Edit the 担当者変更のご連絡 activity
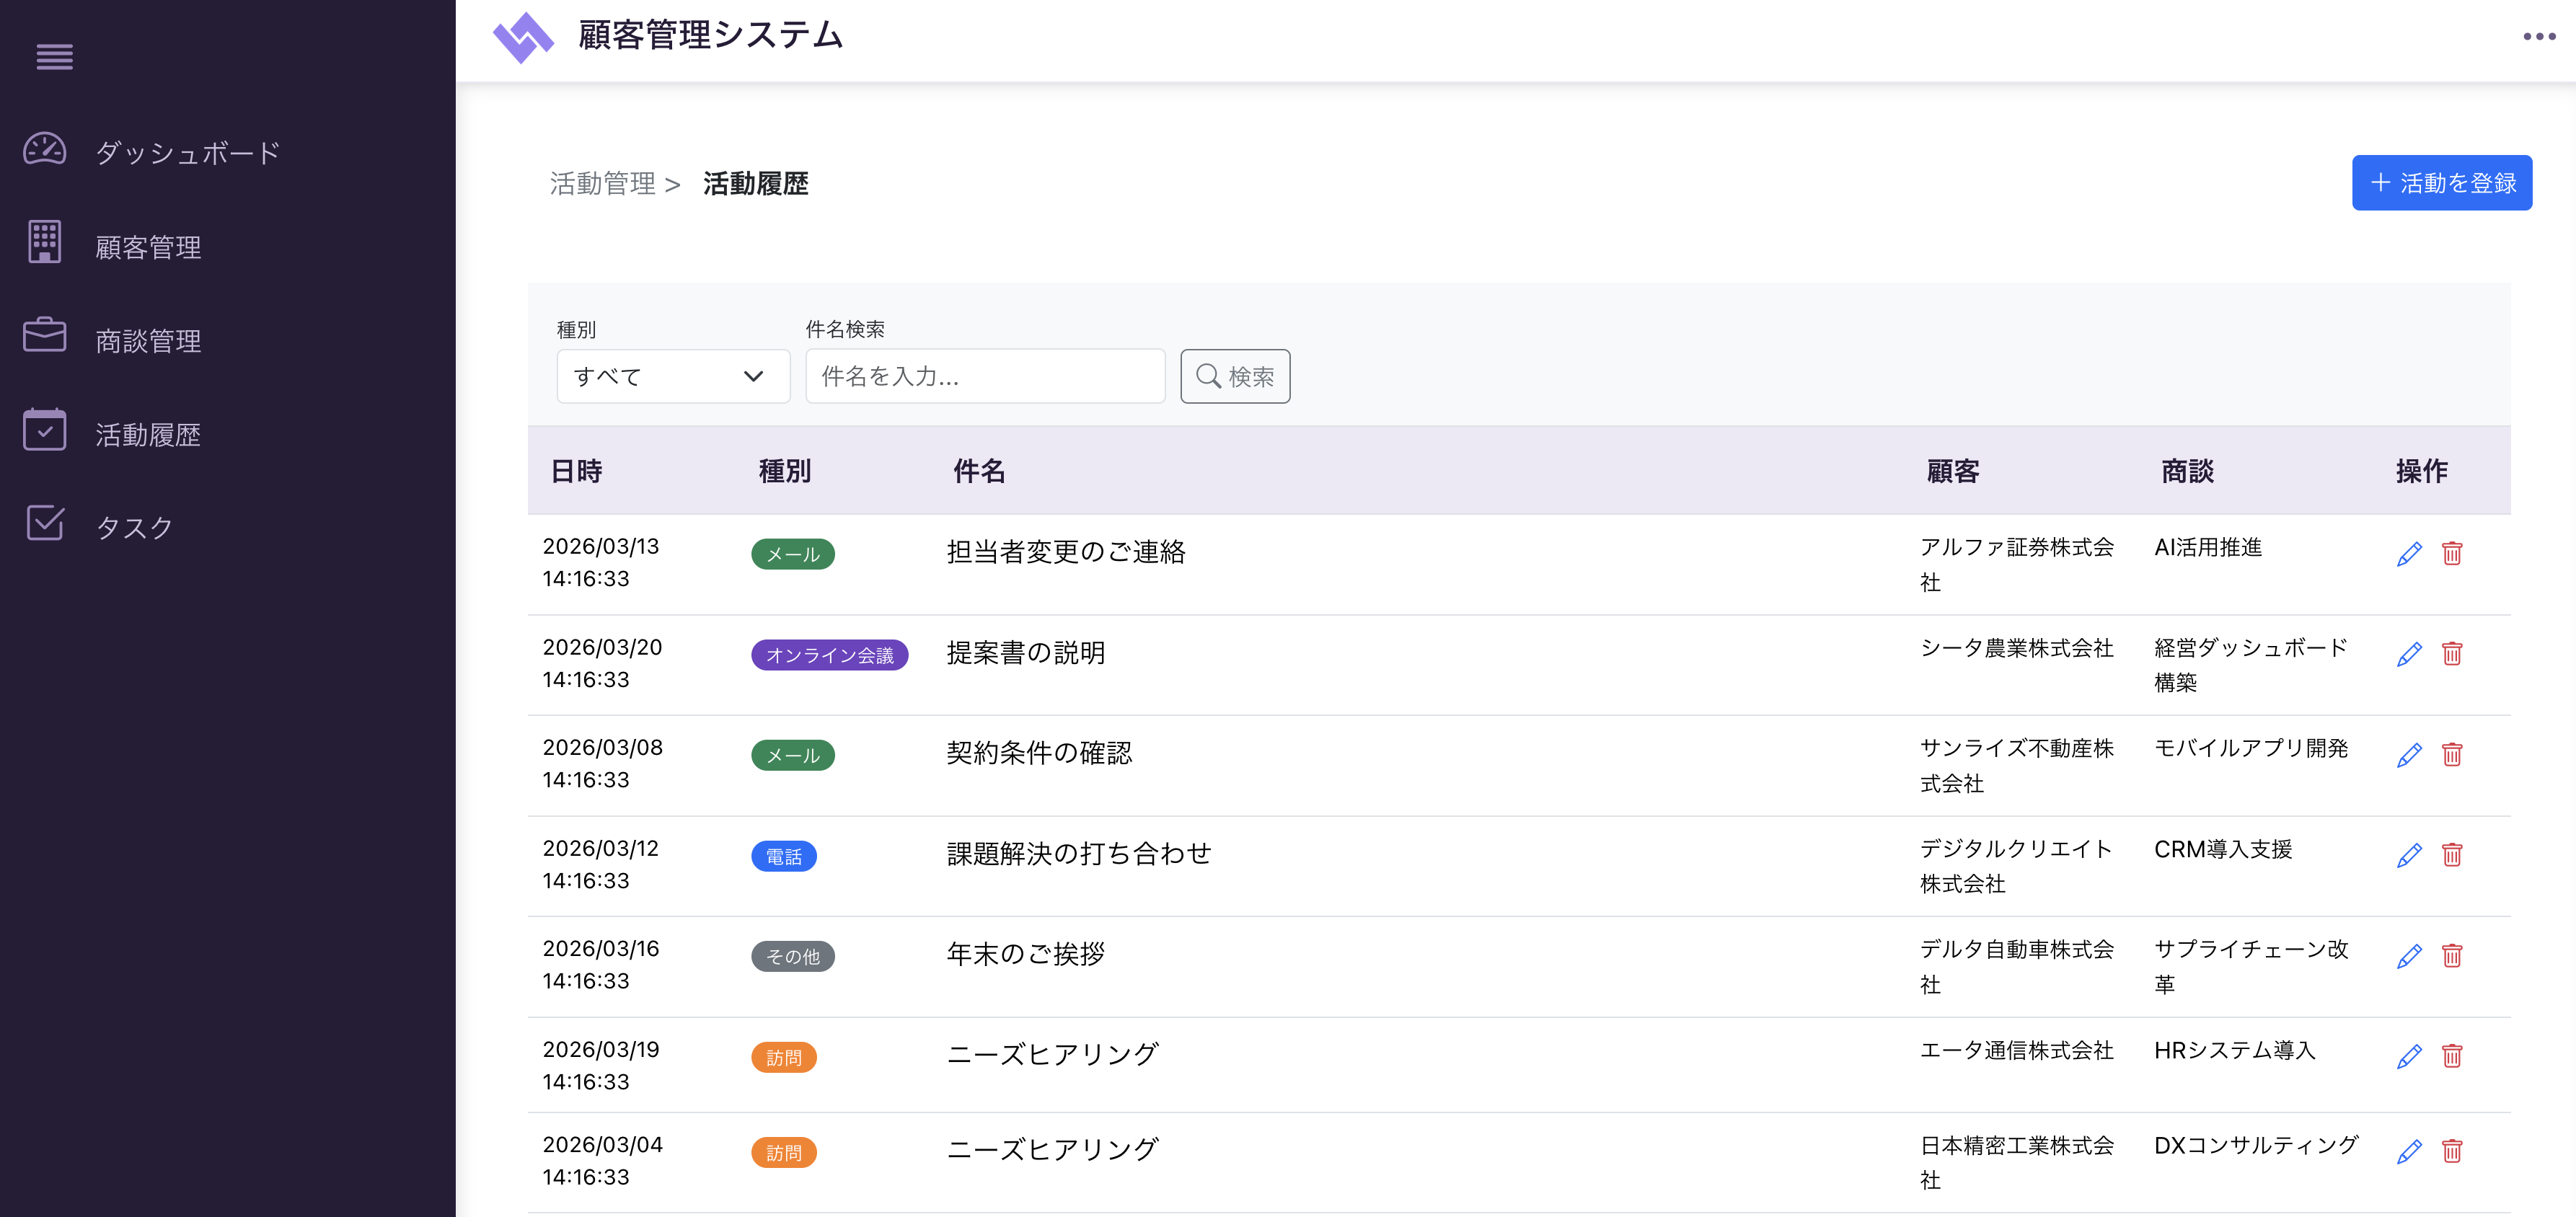 click(x=2409, y=553)
